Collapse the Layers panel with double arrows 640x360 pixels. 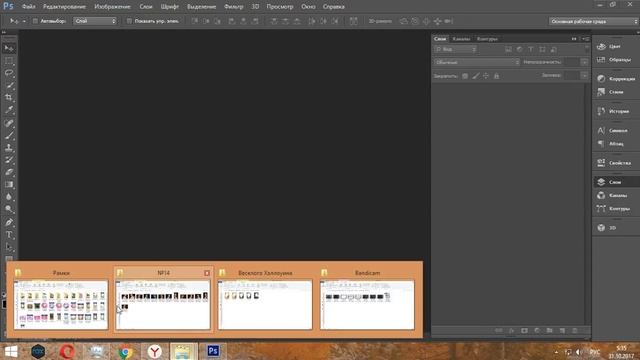coord(574,39)
